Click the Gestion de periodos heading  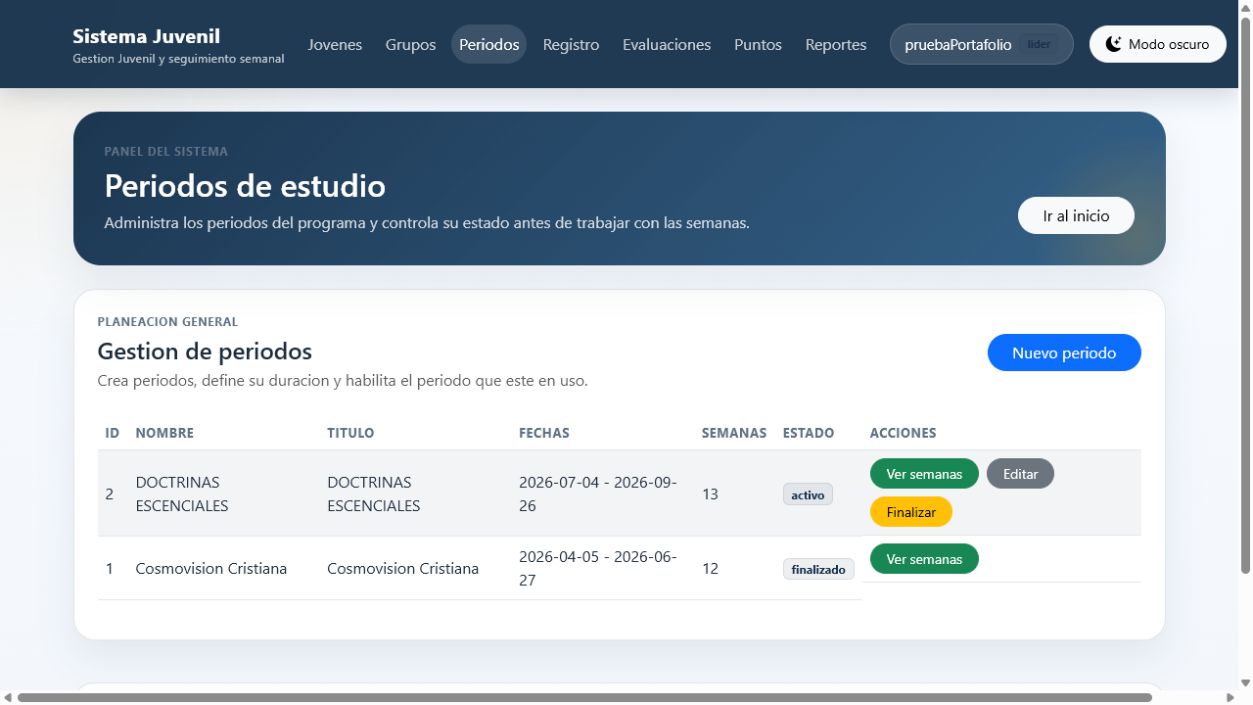pyautogui.click(x=205, y=351)
